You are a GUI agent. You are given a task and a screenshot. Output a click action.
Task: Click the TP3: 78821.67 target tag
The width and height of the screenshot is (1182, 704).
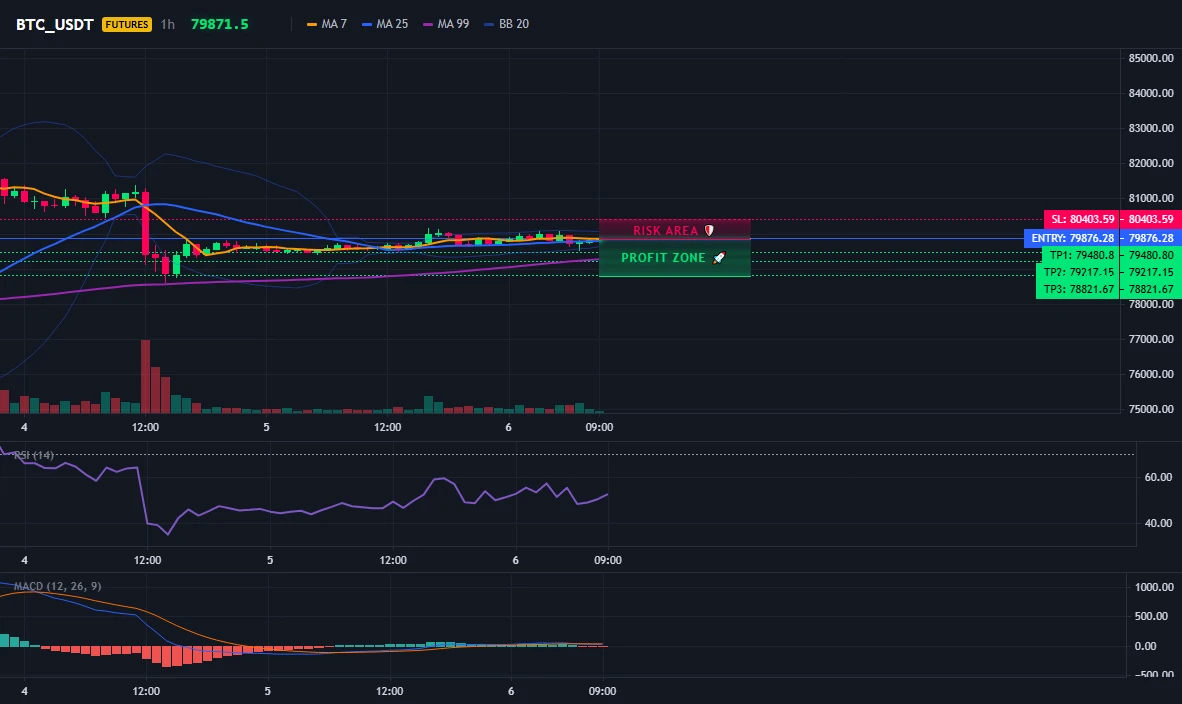[x=1078, y=289]
